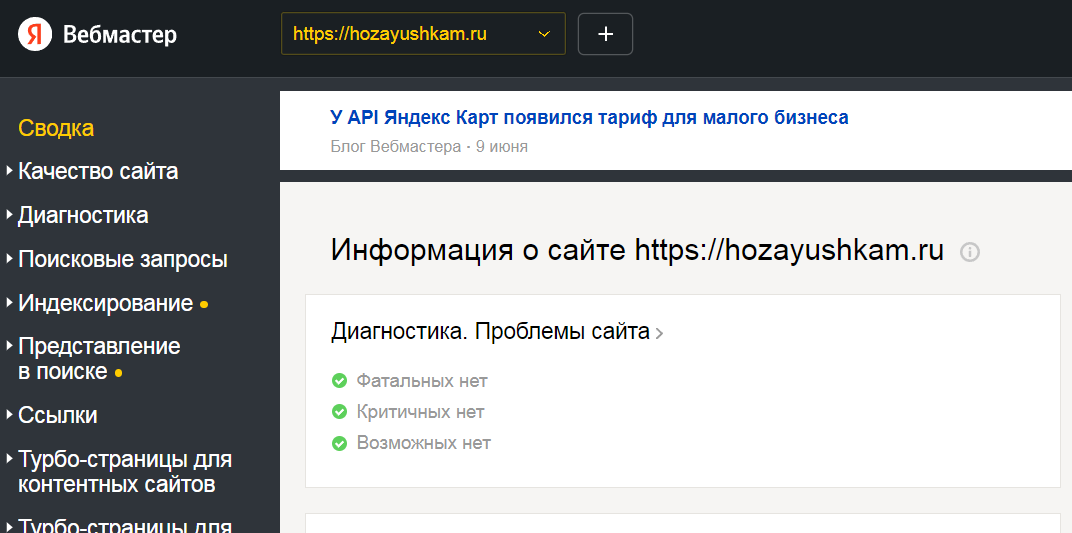The width and height of the screenshot is (1072, 533).
Task: Open news about API Яндекс Карт тариф
Action: (x=589, y=117)
